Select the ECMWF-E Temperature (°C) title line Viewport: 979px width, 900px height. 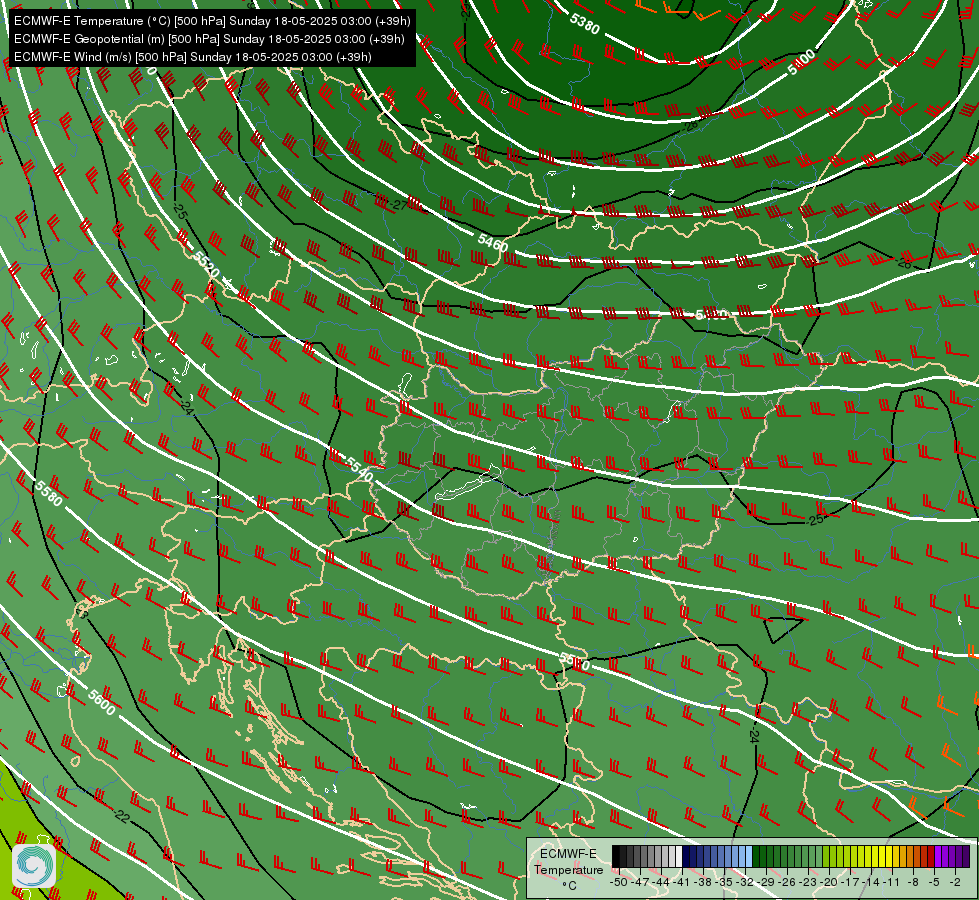[212, 21]
